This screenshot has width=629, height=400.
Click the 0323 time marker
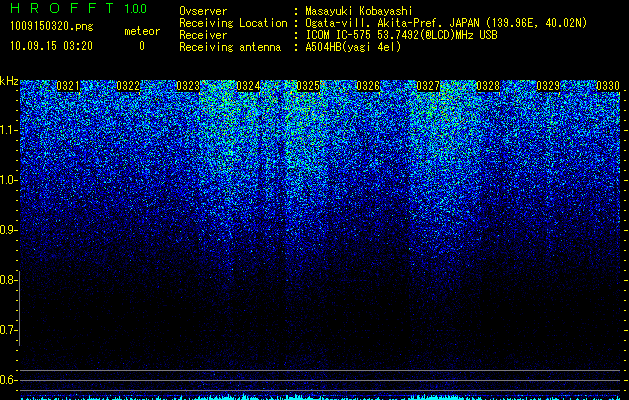[188, 86]
